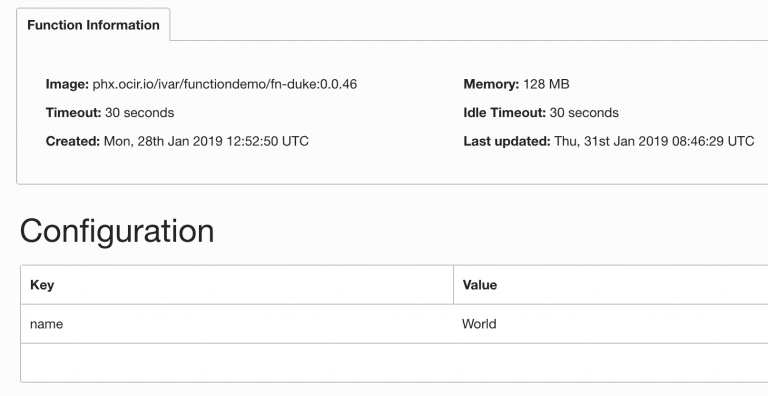Click the Created label
768x396 pixels.
(73, 141)
